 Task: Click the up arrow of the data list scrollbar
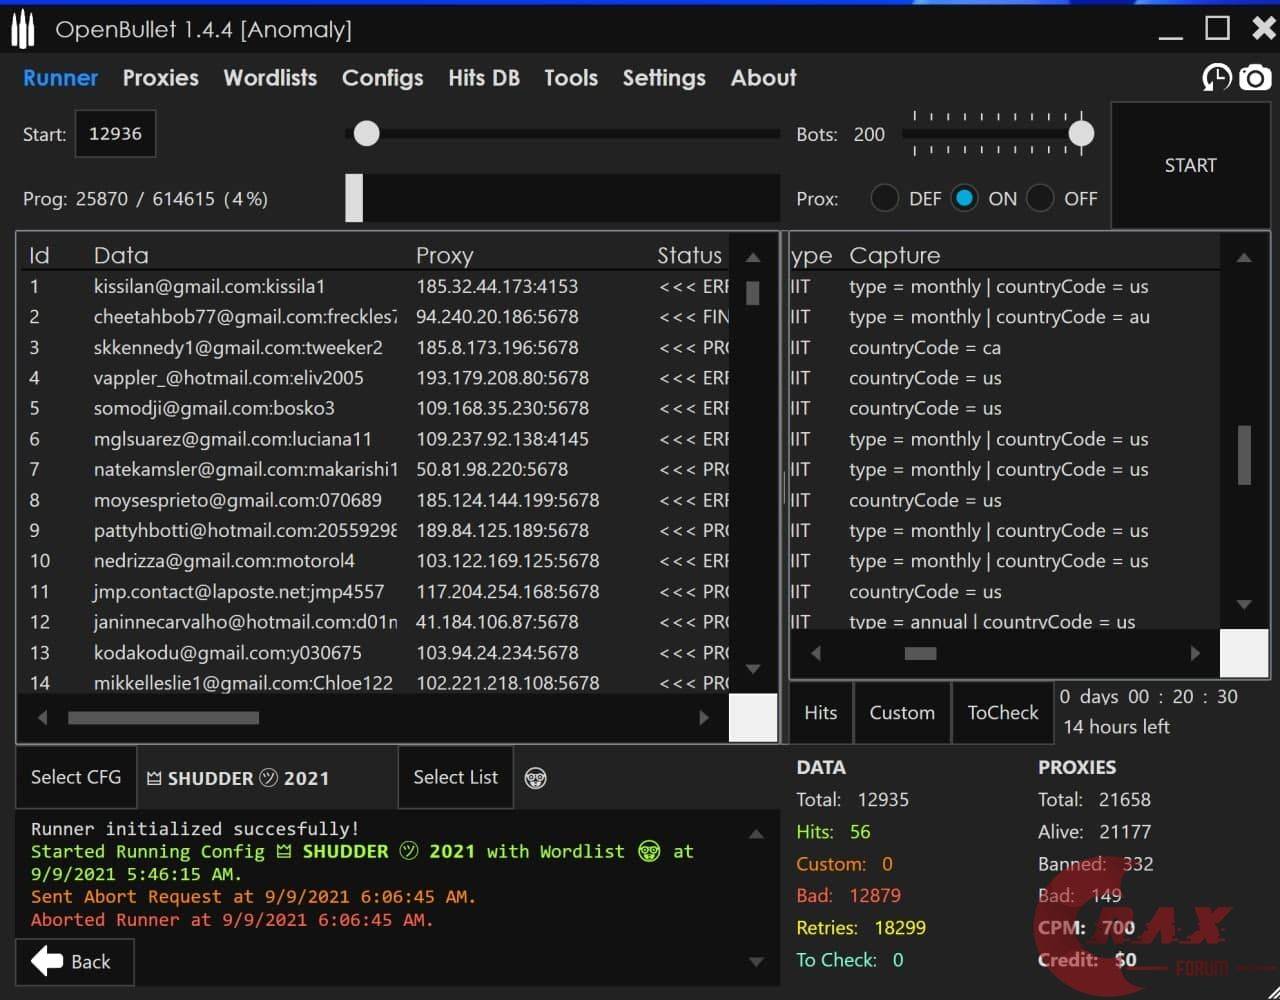click(x=753, y=258)
